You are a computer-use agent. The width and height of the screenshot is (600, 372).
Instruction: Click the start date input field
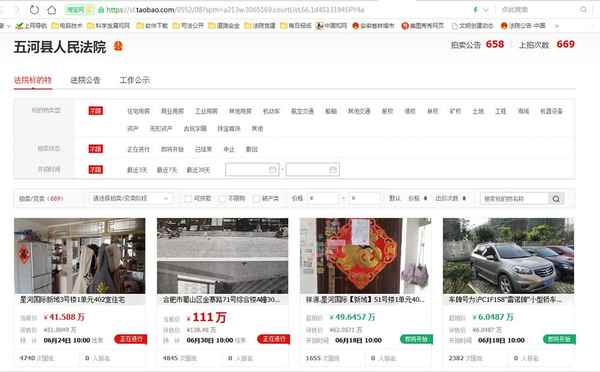point(252,170)
